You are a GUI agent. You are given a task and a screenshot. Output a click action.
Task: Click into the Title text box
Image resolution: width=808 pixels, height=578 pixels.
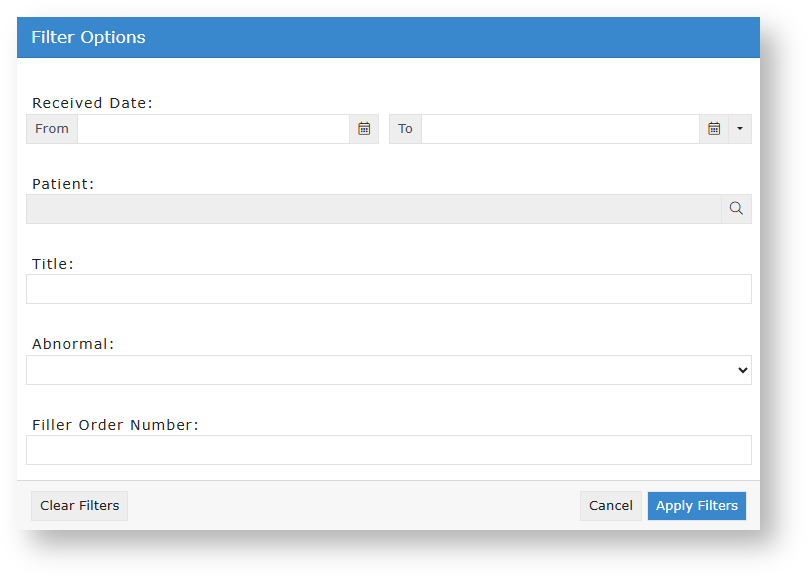coord(388,289)
